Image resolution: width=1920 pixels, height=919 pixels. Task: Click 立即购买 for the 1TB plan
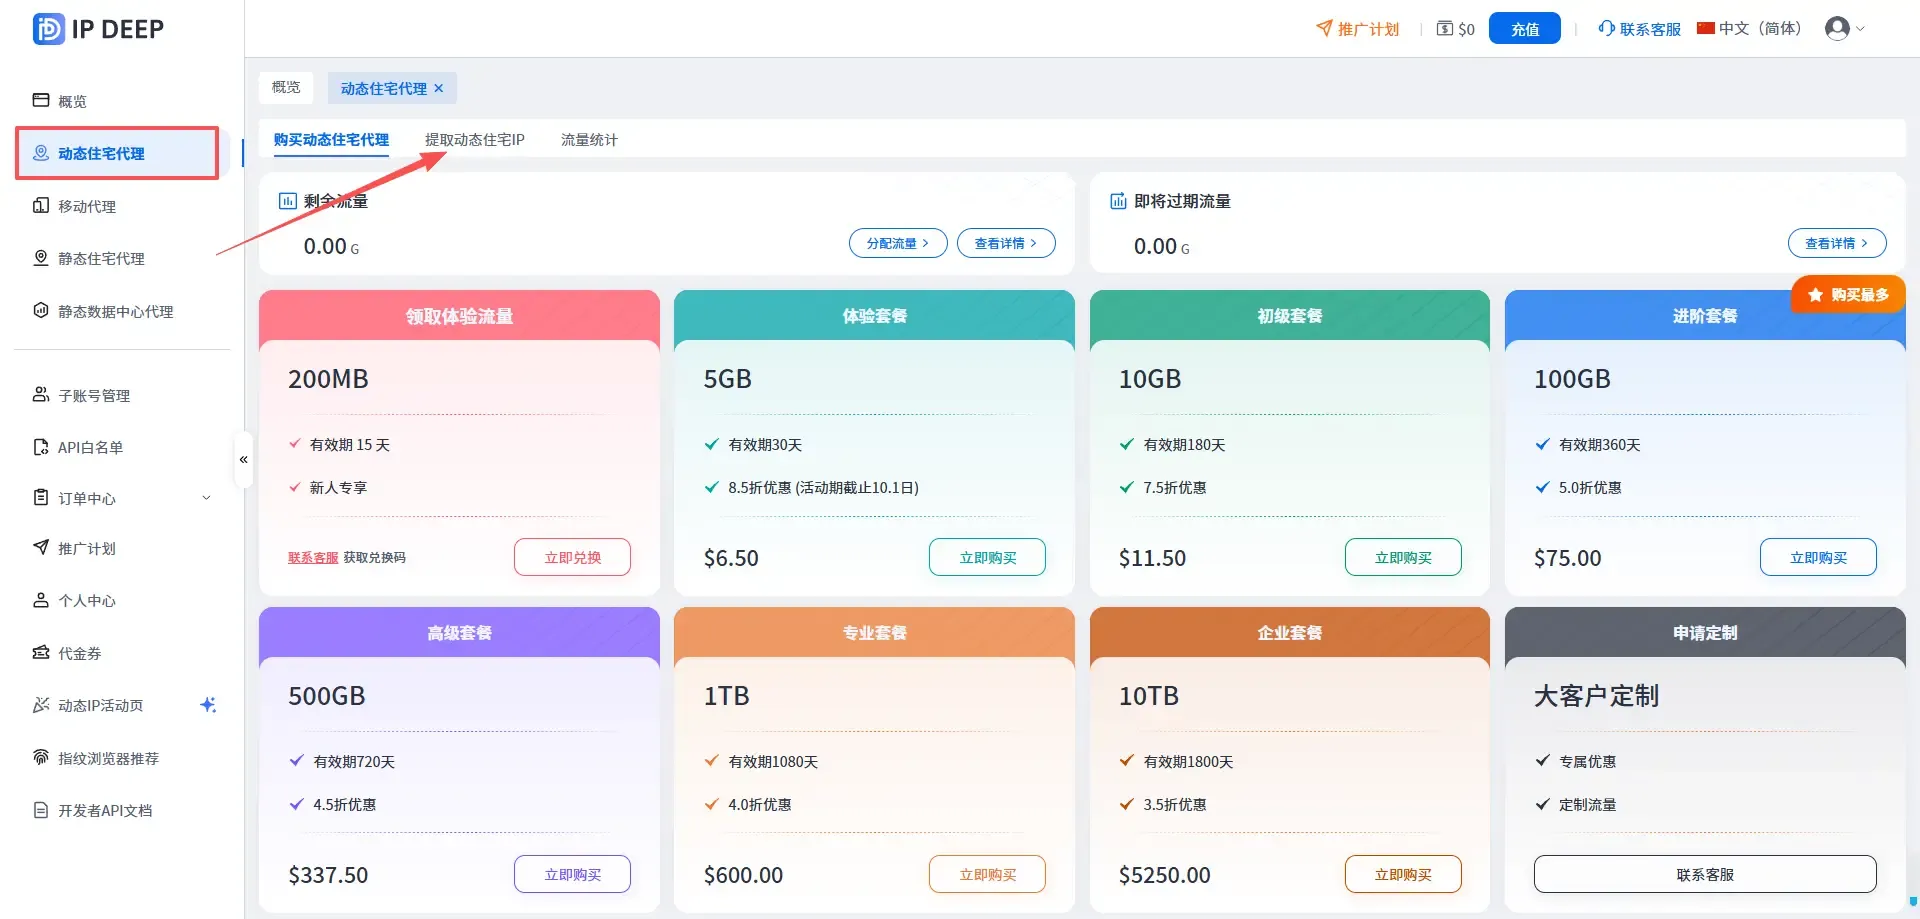pyautogui.click(x=987, y=874)
